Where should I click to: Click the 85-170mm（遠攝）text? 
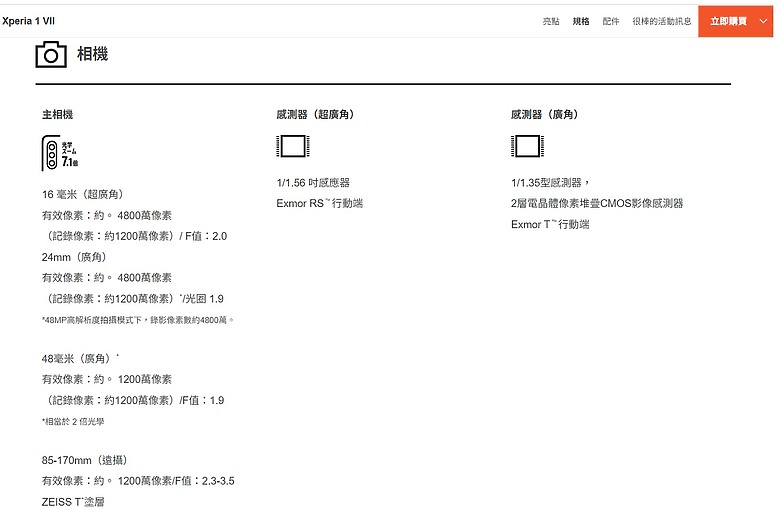(85, 460)
